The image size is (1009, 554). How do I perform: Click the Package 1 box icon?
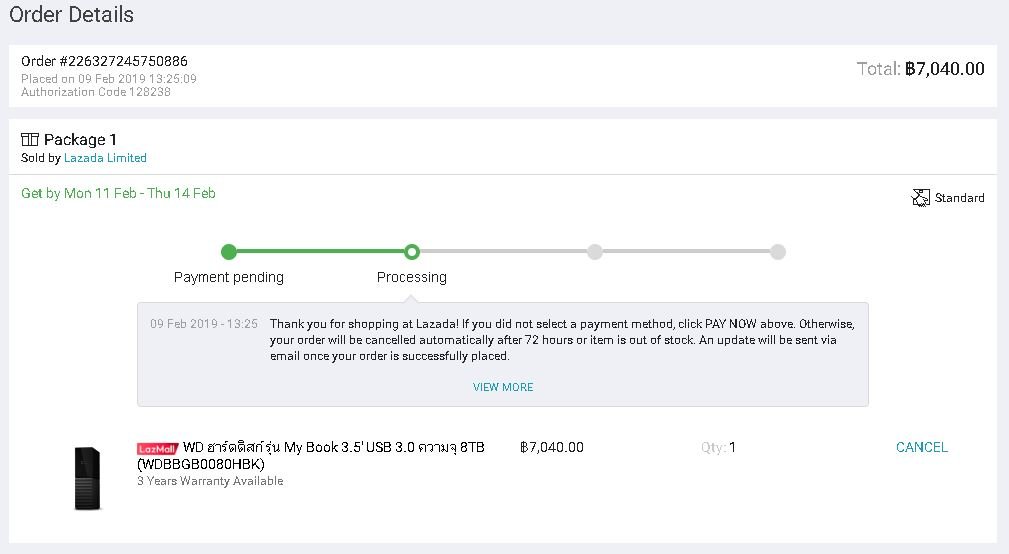click(x=30, y=140)
